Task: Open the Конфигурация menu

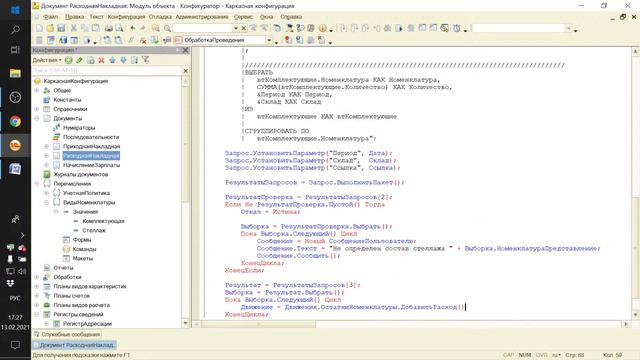Action: 126,17
